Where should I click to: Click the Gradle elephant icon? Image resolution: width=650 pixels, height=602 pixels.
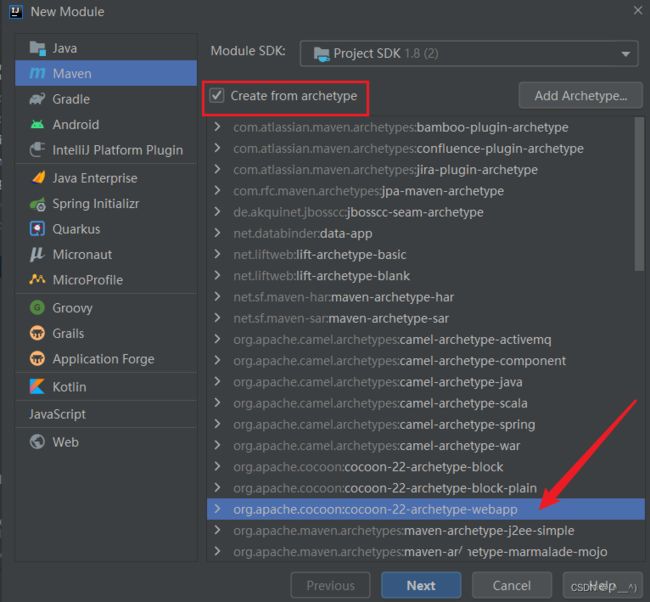[x=37, y=99]
